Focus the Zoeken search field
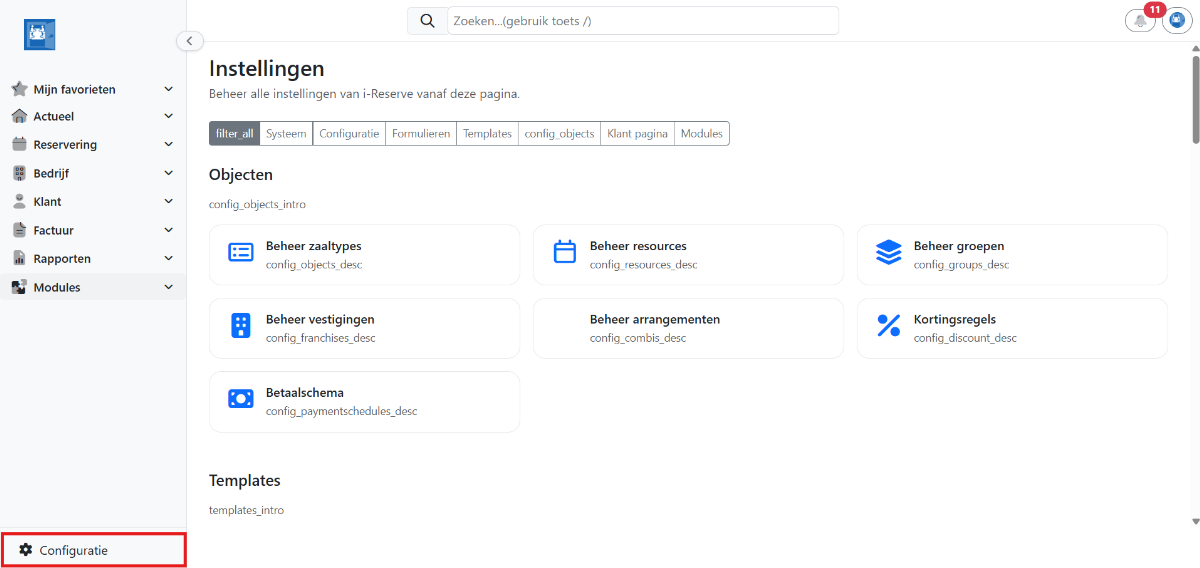 coord(642,21)
